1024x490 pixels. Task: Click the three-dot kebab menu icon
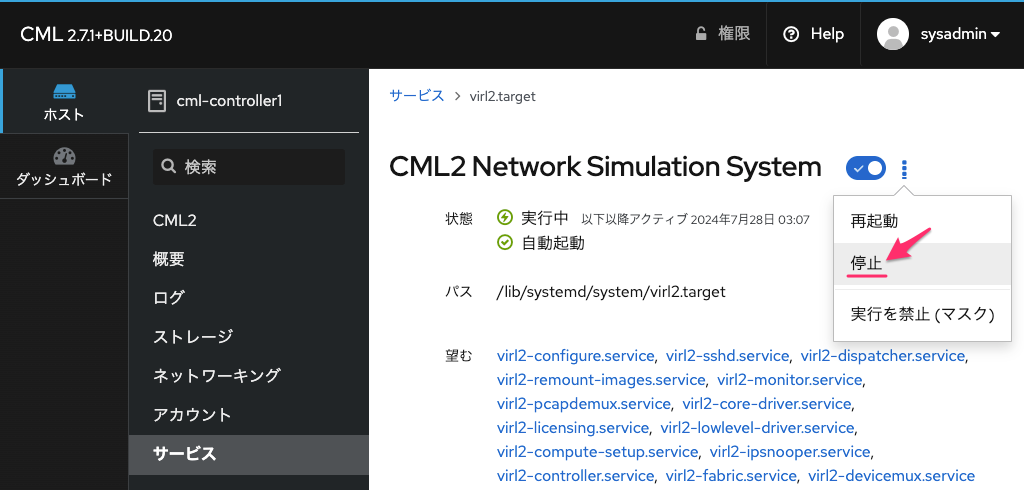click(904, 170)
